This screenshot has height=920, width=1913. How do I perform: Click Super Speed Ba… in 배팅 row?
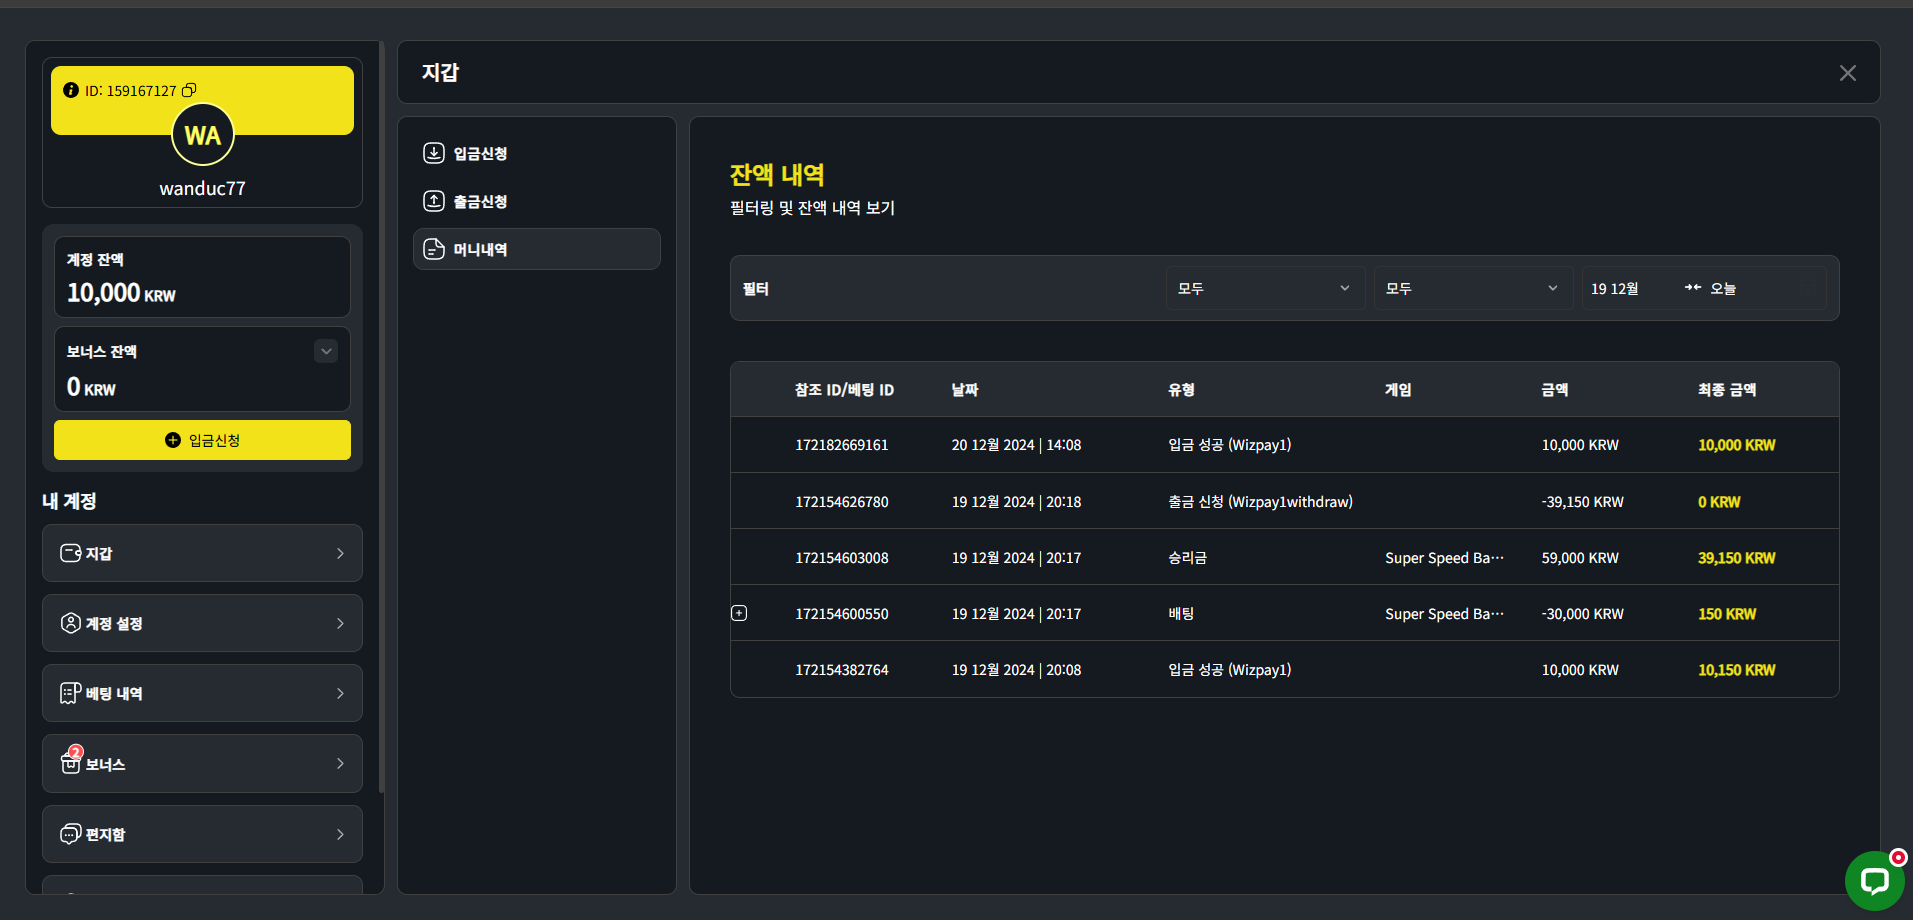coord(1444,614)
